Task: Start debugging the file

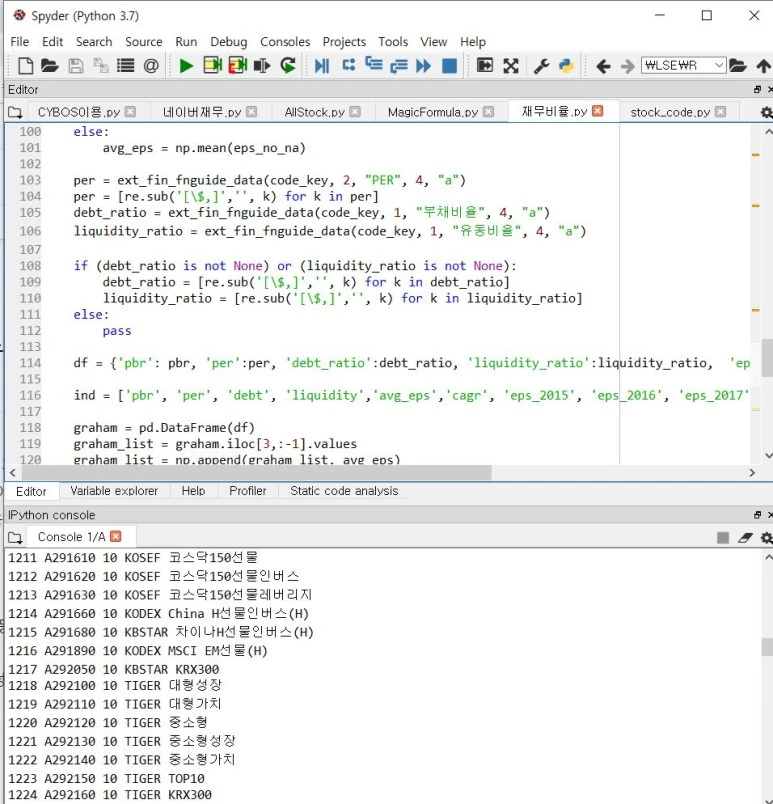Action: [x=322, y=66]
